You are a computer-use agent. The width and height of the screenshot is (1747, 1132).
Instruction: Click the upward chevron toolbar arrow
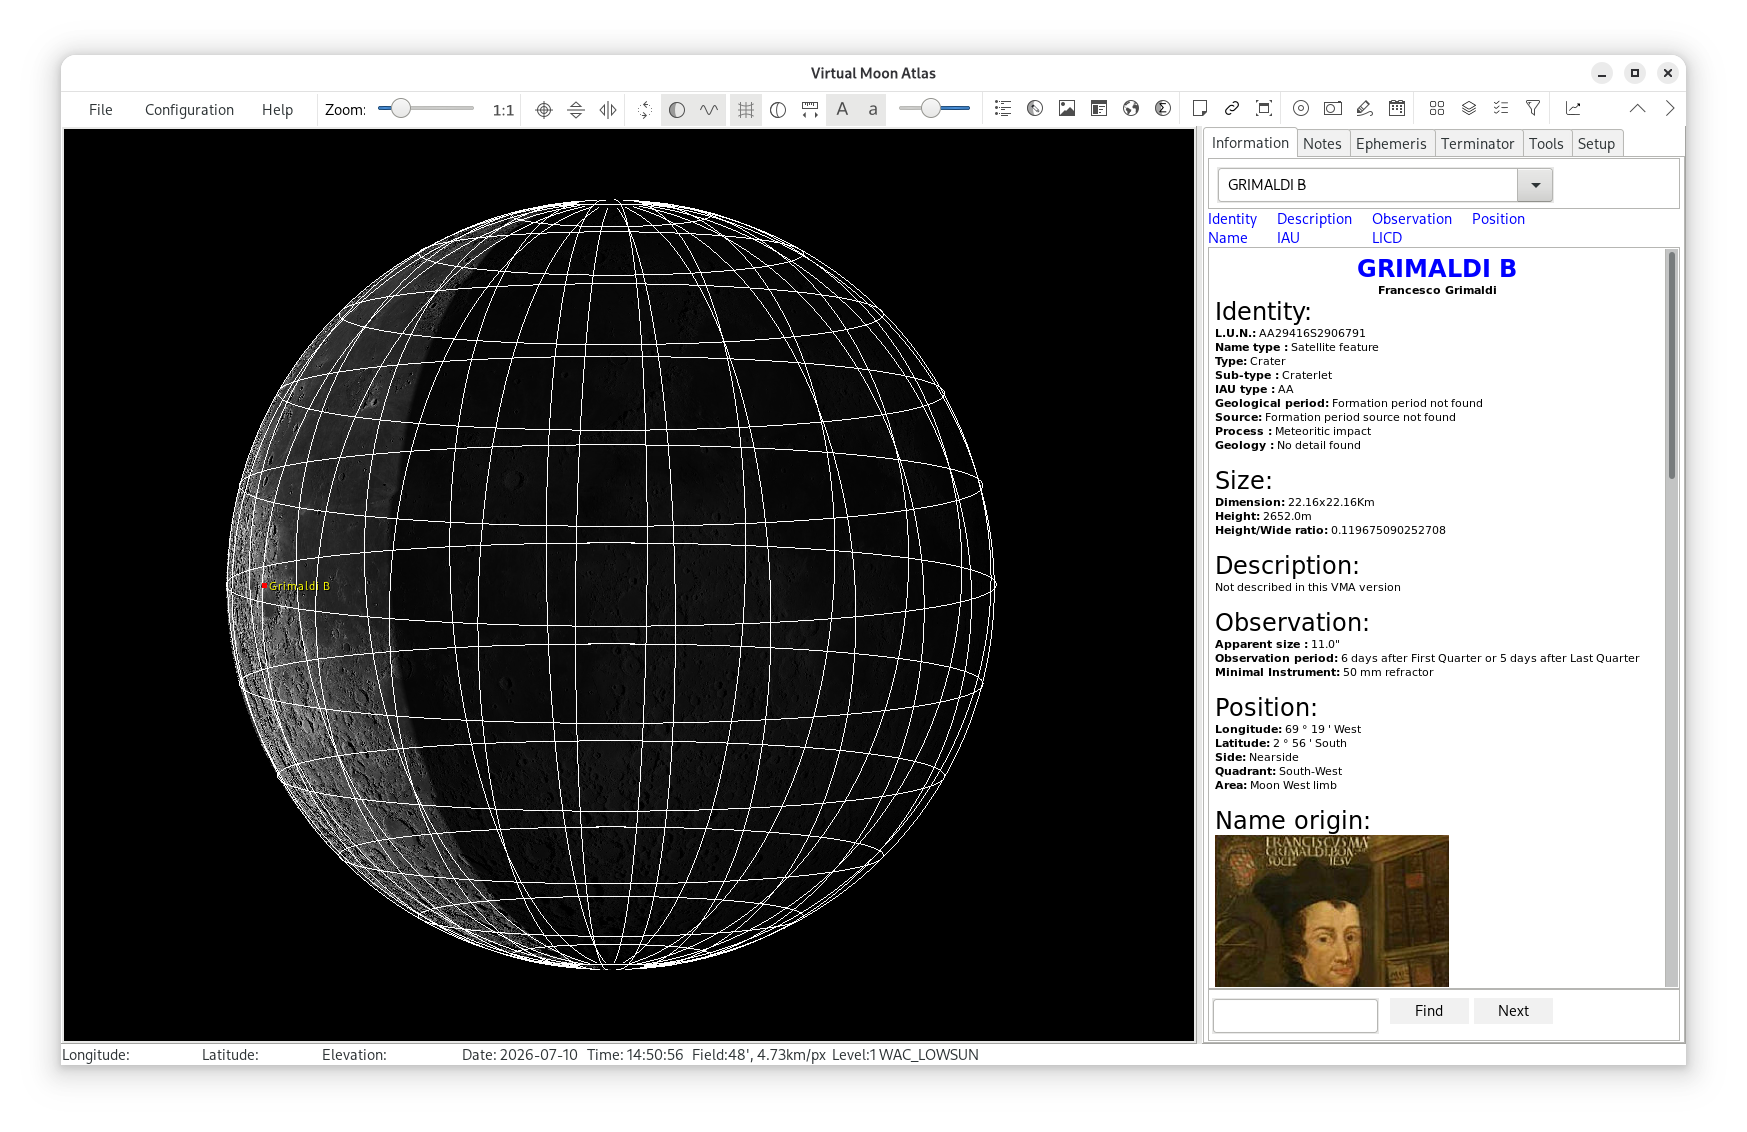pos(1637,108)
